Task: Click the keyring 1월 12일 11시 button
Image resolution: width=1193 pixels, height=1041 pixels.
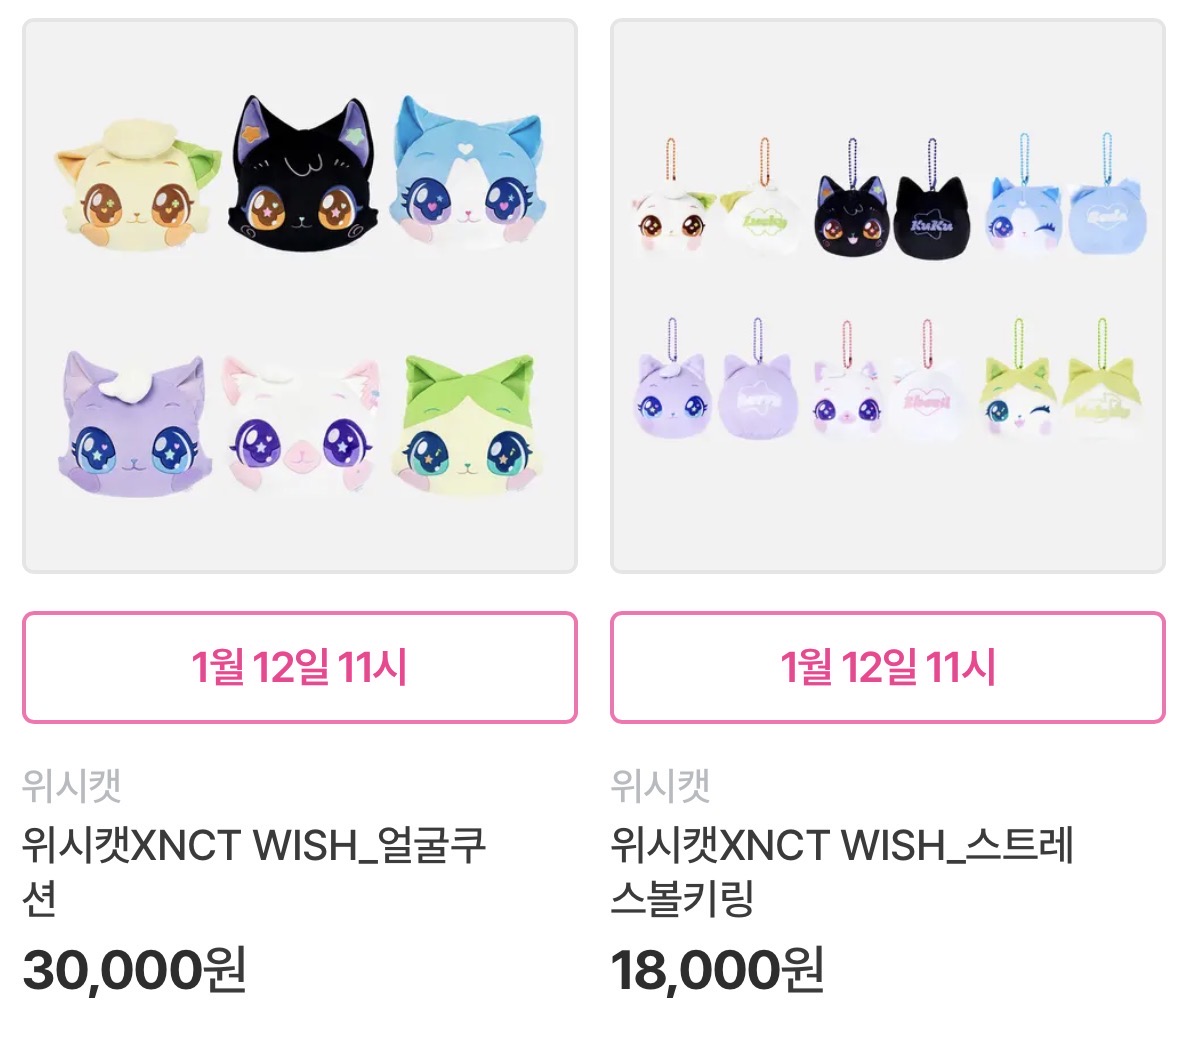Action: point(887,667)
